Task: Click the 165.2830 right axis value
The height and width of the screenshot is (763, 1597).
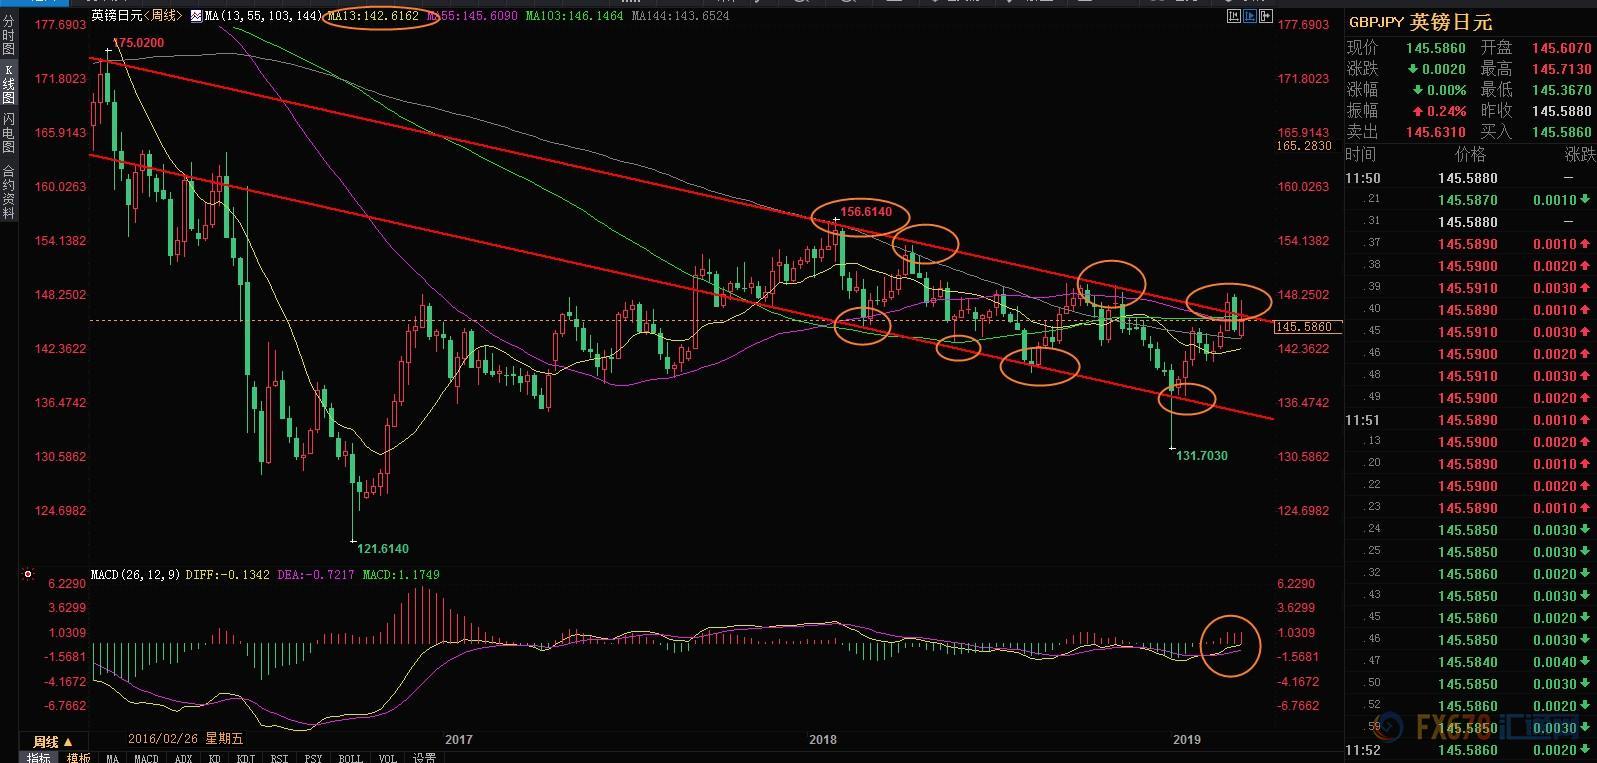Action: 1304,146
